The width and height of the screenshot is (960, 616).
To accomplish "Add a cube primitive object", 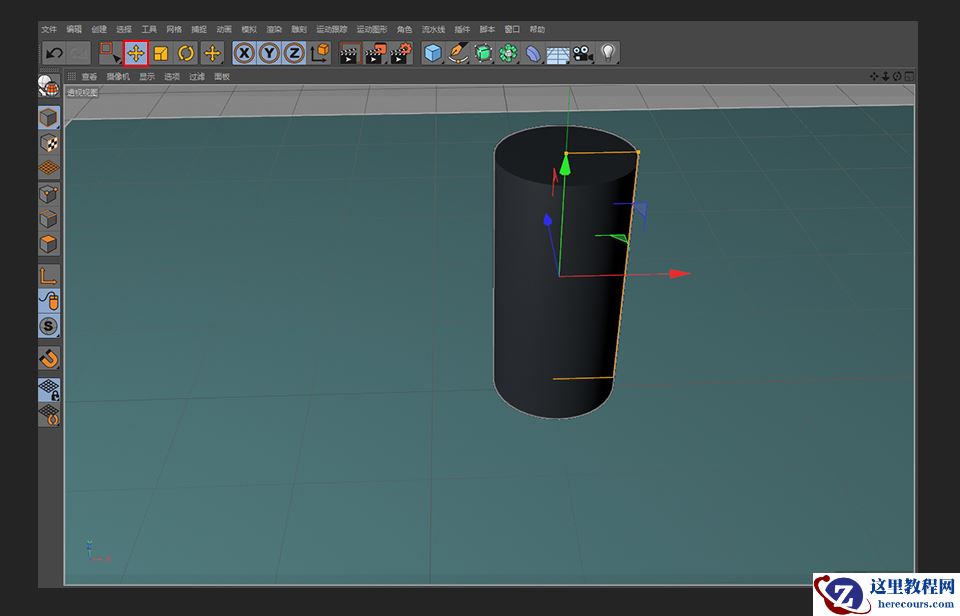I will pos(432,53).
